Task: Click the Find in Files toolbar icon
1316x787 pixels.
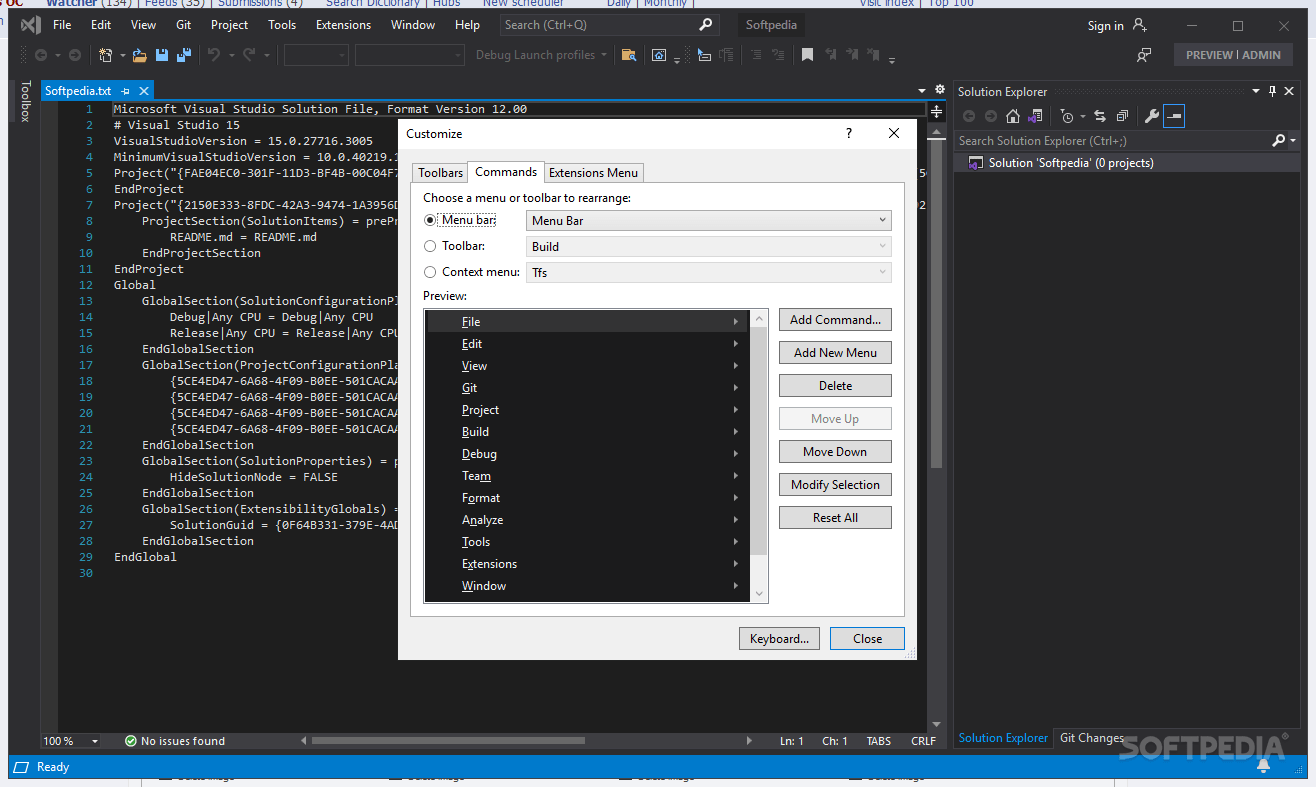Action: point(628,55)
